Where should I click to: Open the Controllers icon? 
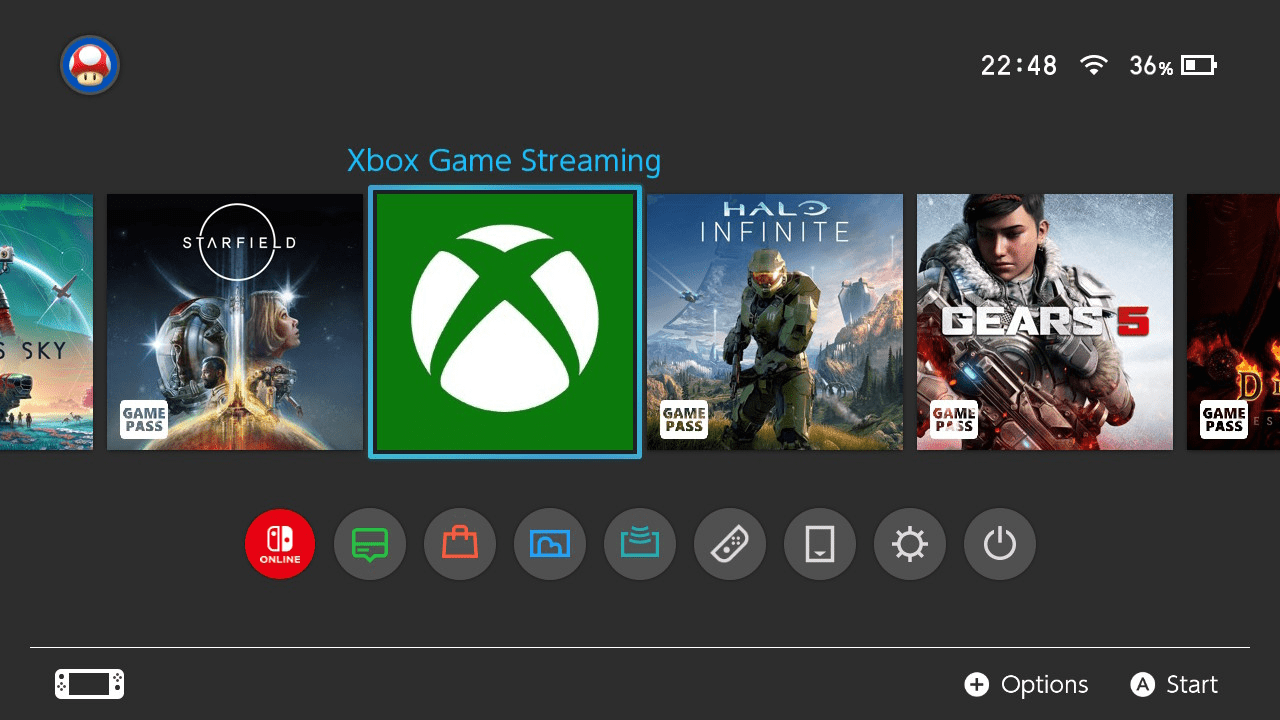pyautogui.click(x=730, y=544)
